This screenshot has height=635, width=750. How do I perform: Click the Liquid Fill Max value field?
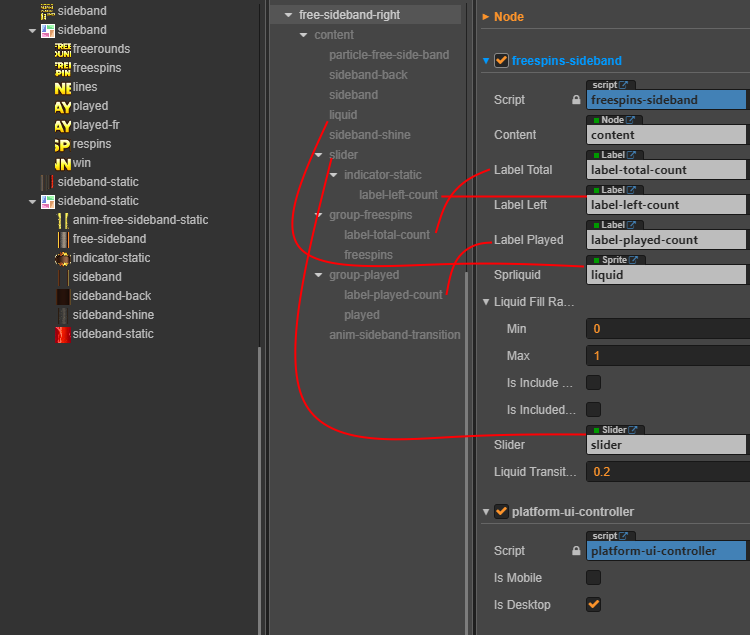(668, 356)
